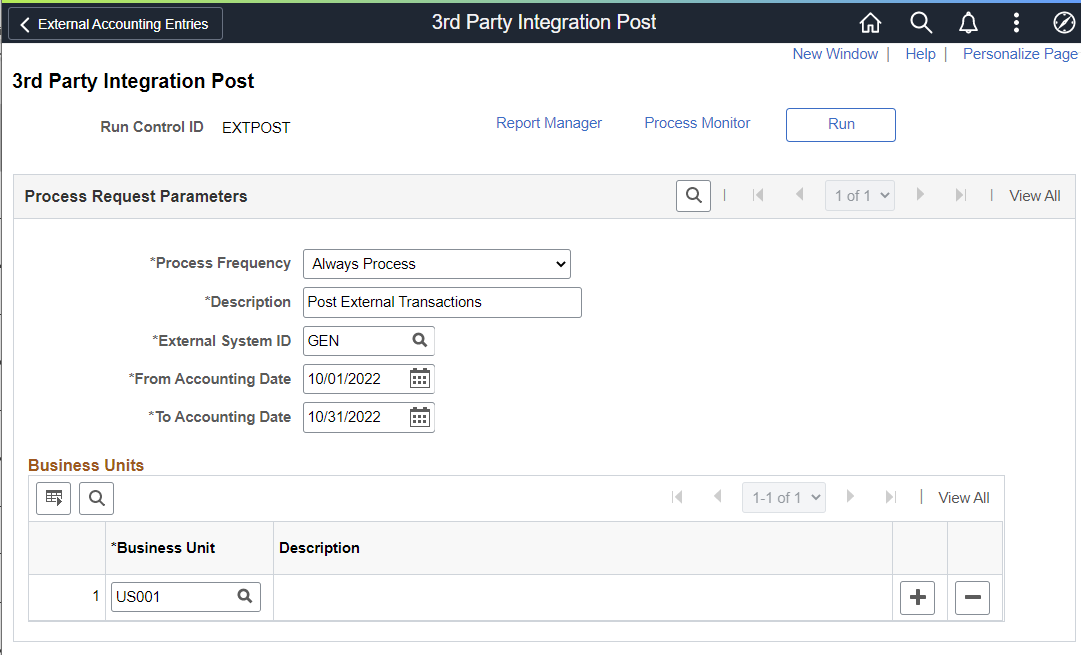
Task: Click View All in Process Request Parameters
Action: click(x=1035, y=195)
